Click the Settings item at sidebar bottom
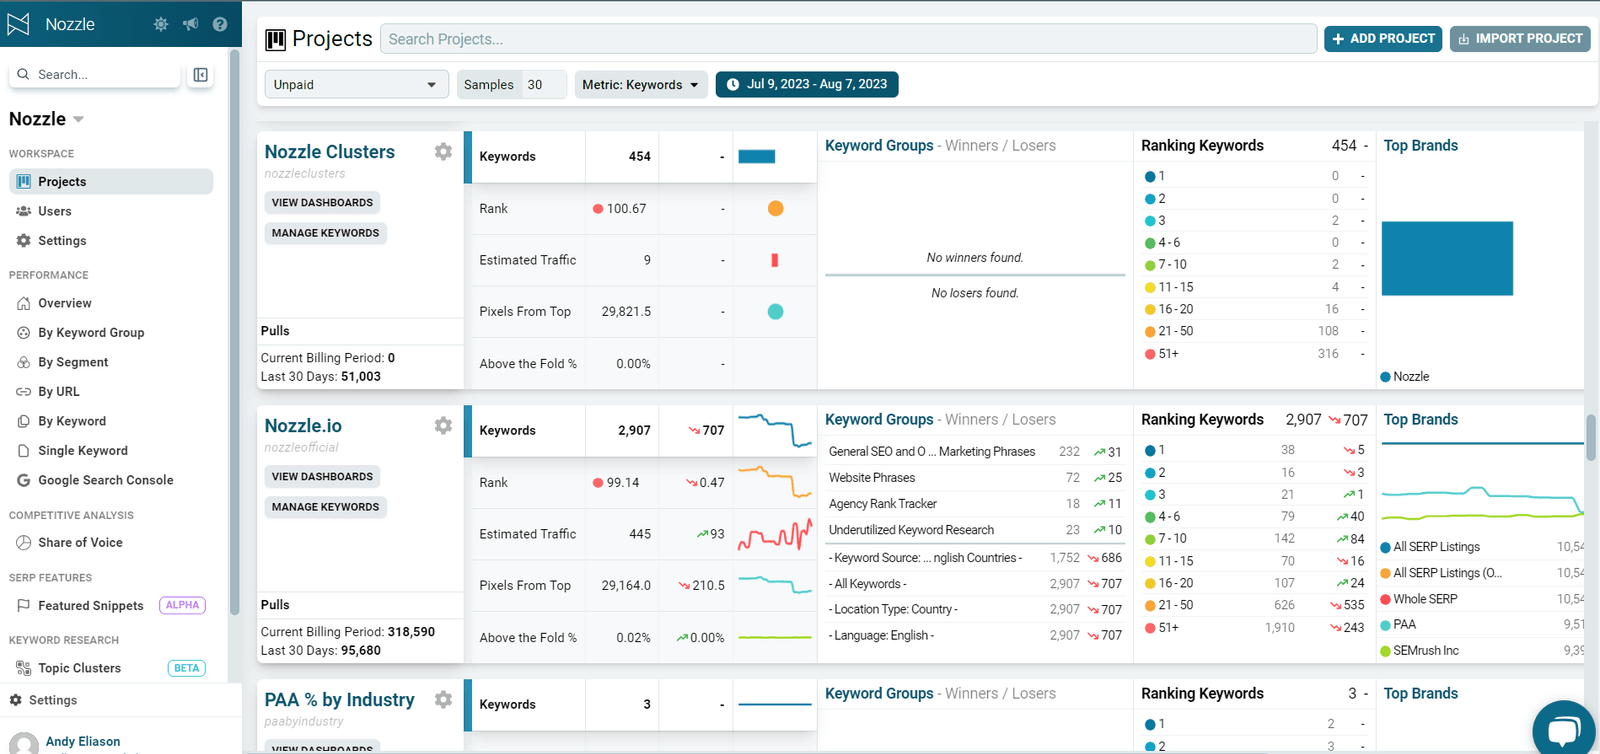Screen dimensions: 1600x754 coord(53,700)
